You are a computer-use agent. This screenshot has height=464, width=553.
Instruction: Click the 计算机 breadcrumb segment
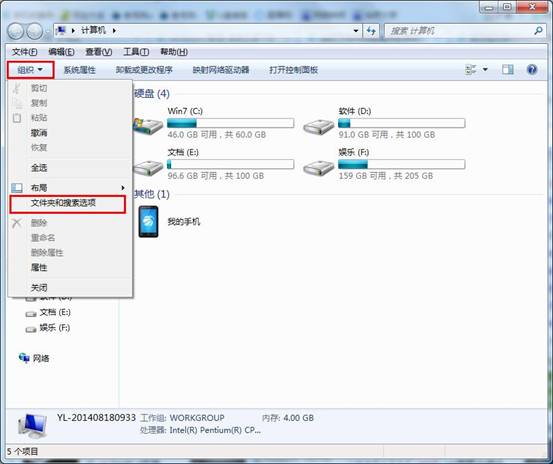93,30
